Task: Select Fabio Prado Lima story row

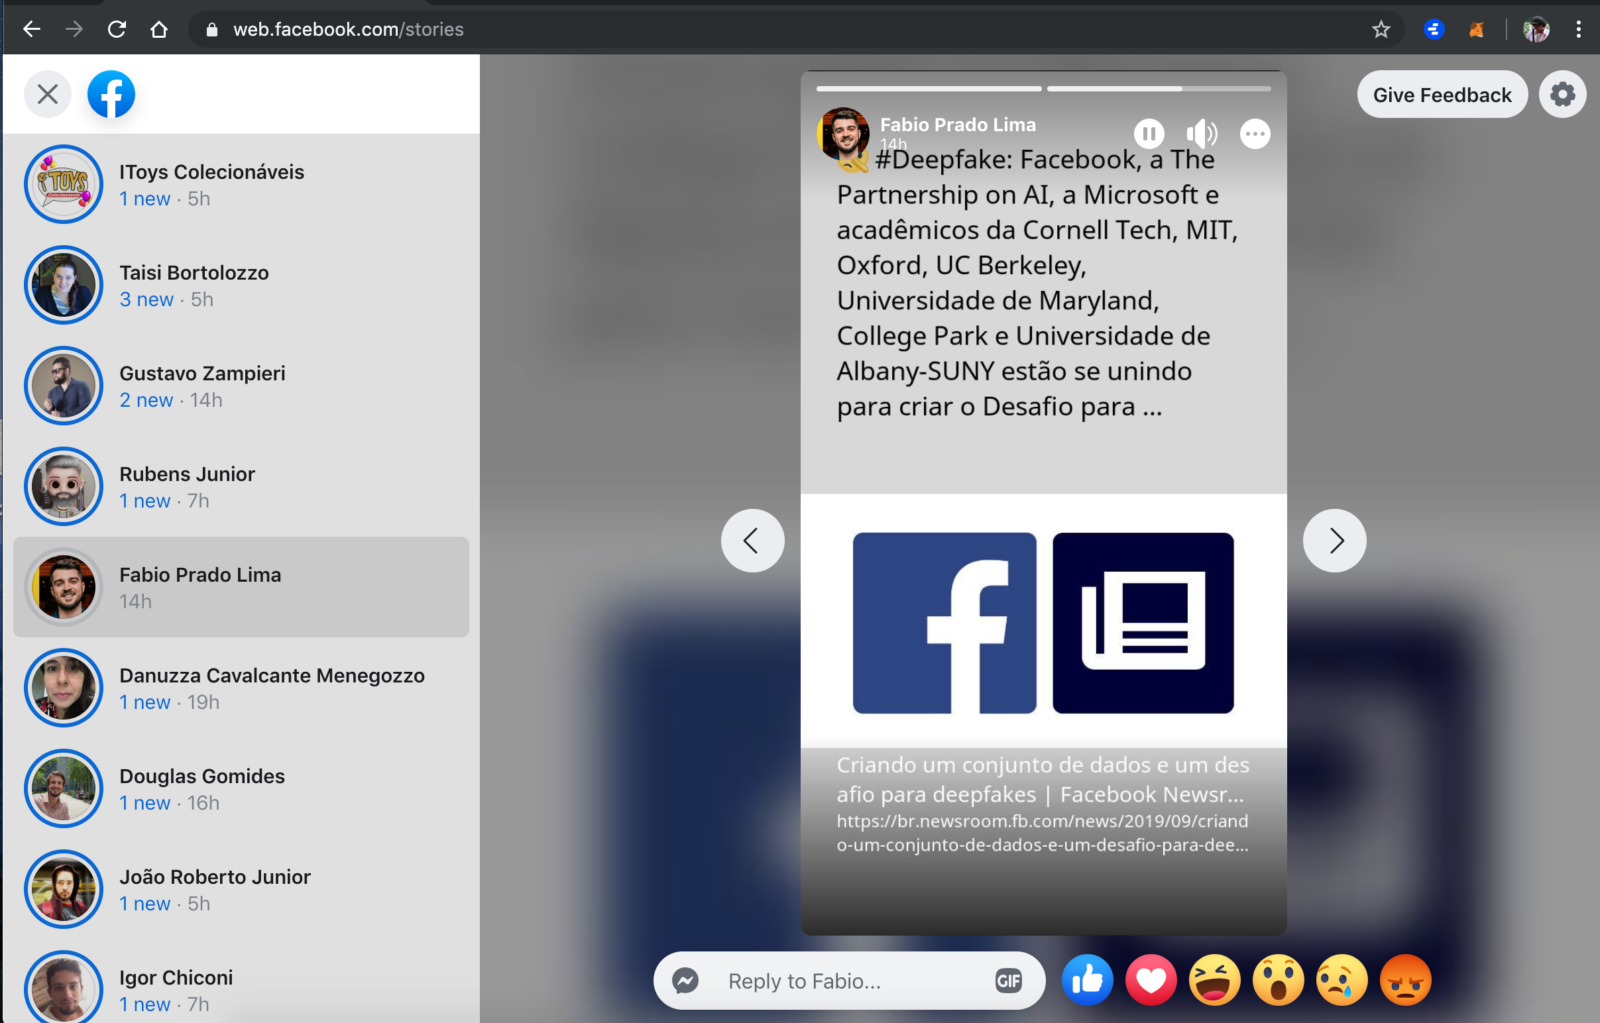Action: click(241, 587)
